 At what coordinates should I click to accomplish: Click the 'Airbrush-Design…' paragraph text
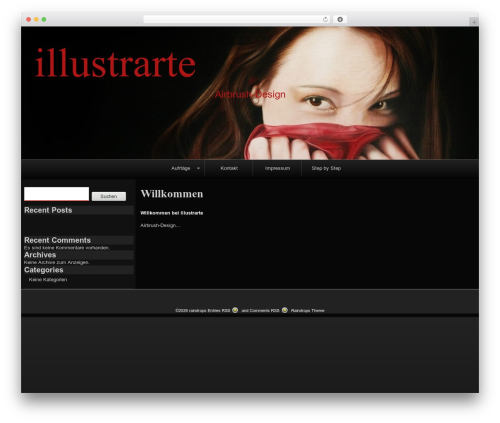pos(160,225)
